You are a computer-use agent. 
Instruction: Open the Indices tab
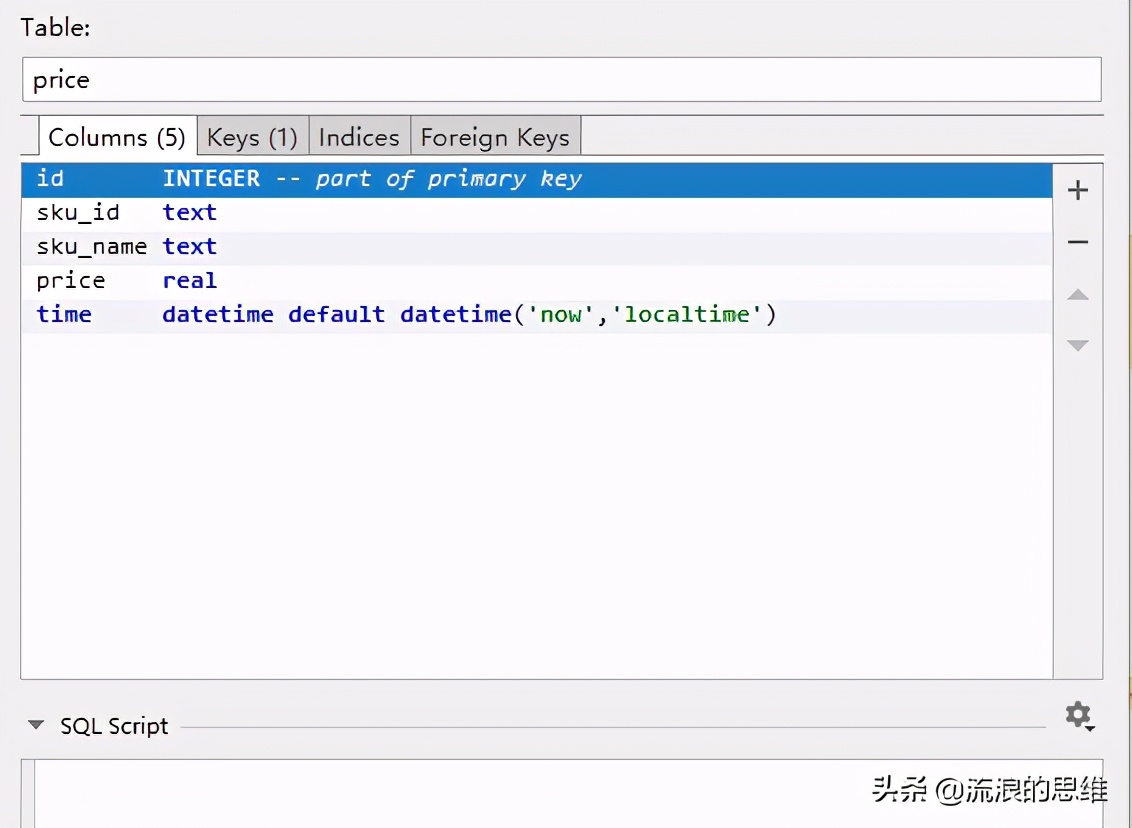click(x=359, y=137)
